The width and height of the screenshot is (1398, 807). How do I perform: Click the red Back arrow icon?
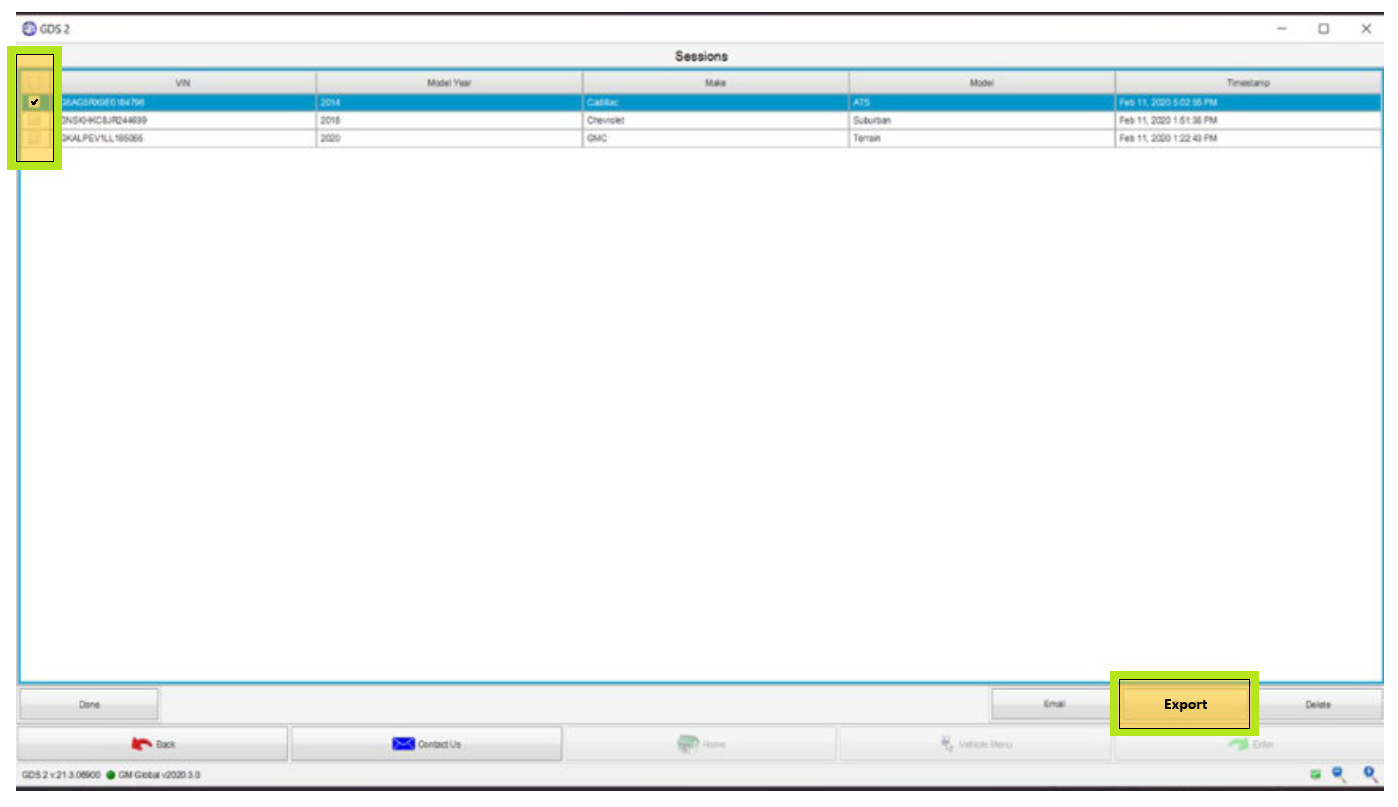point(142,744)
